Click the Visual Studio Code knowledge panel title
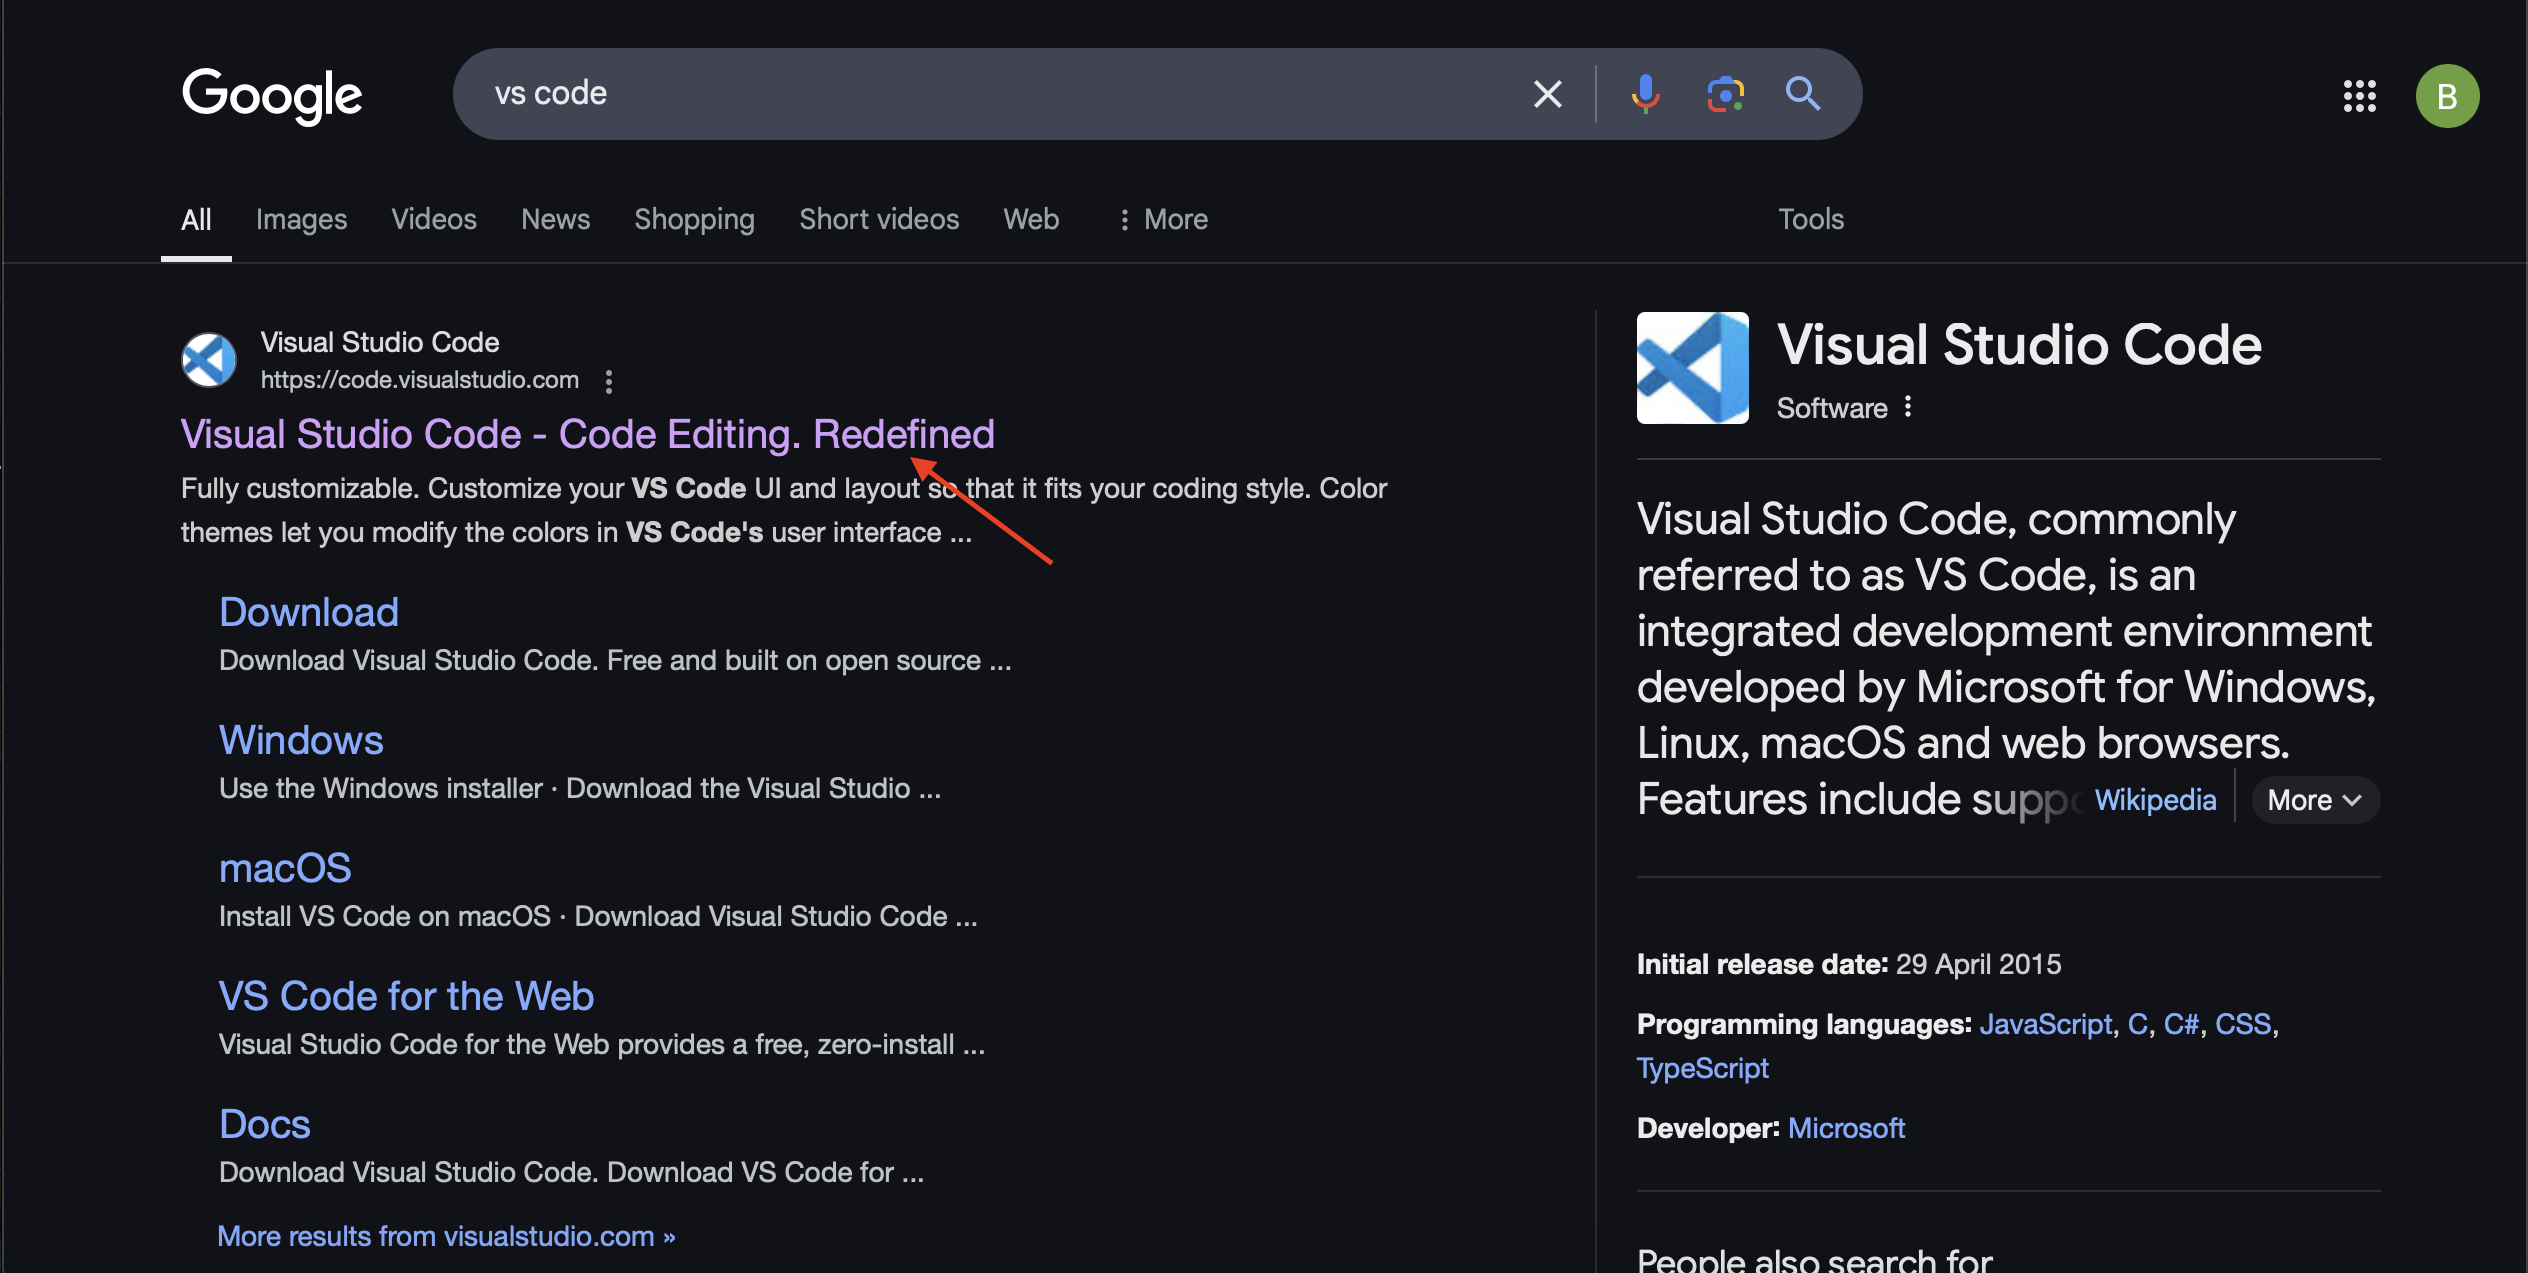This screenshot has height=1273, width=2528. [2019, 345]
